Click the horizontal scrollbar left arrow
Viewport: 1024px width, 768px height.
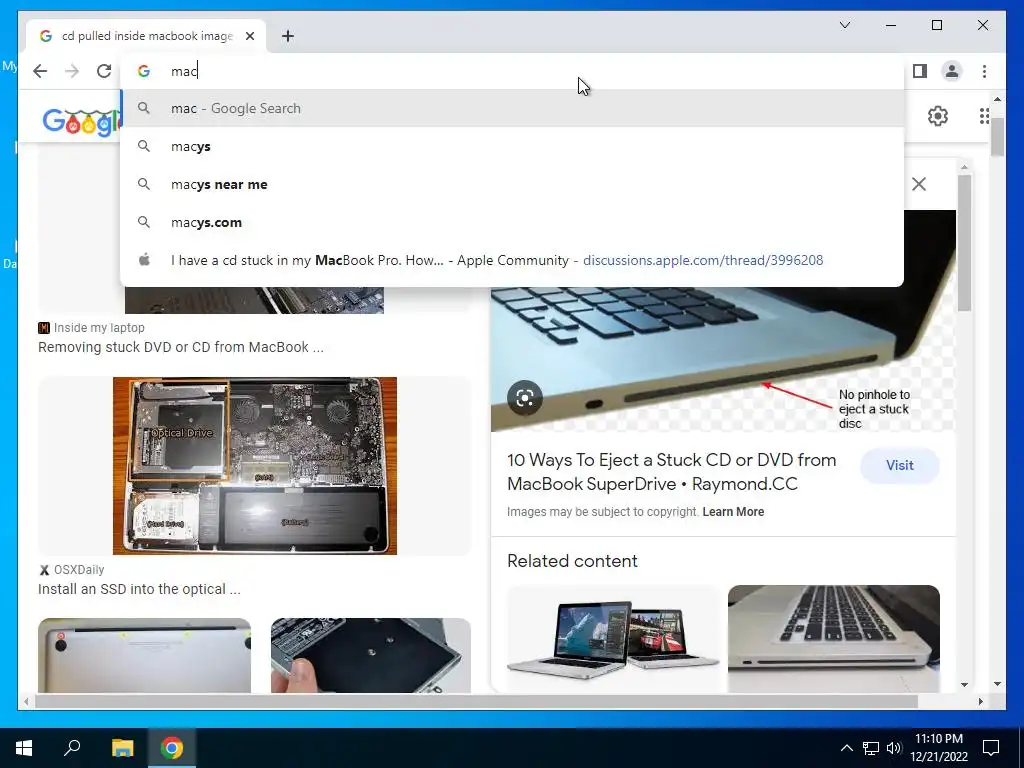coord(25,701)
